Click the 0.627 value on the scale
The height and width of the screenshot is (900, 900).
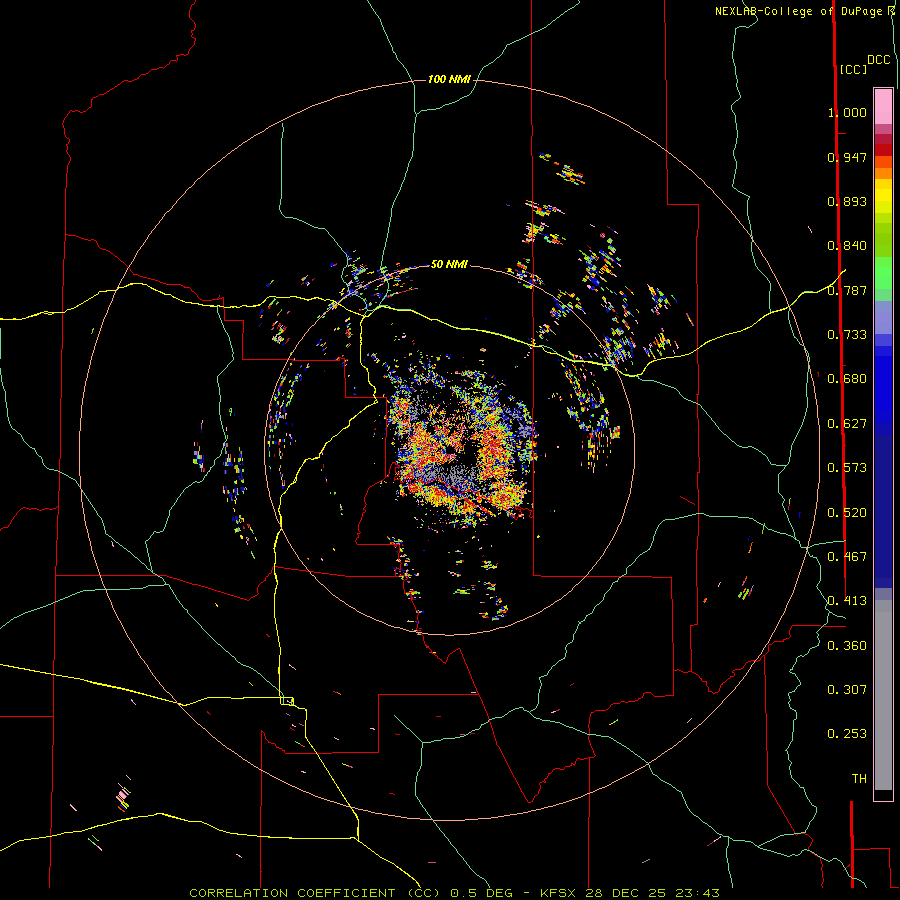(x=847, y=424)
